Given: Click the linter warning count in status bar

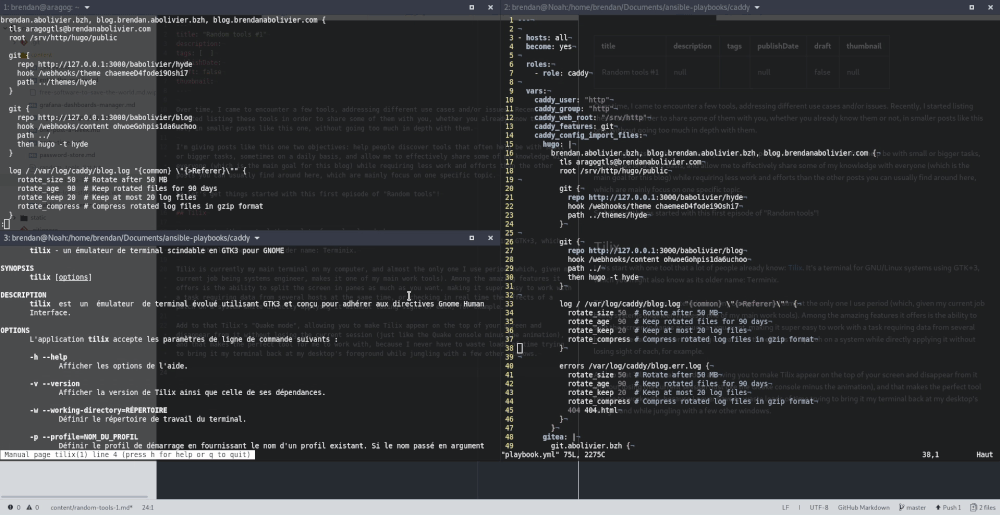Looking at the screenshot, I should coord(32,507).
